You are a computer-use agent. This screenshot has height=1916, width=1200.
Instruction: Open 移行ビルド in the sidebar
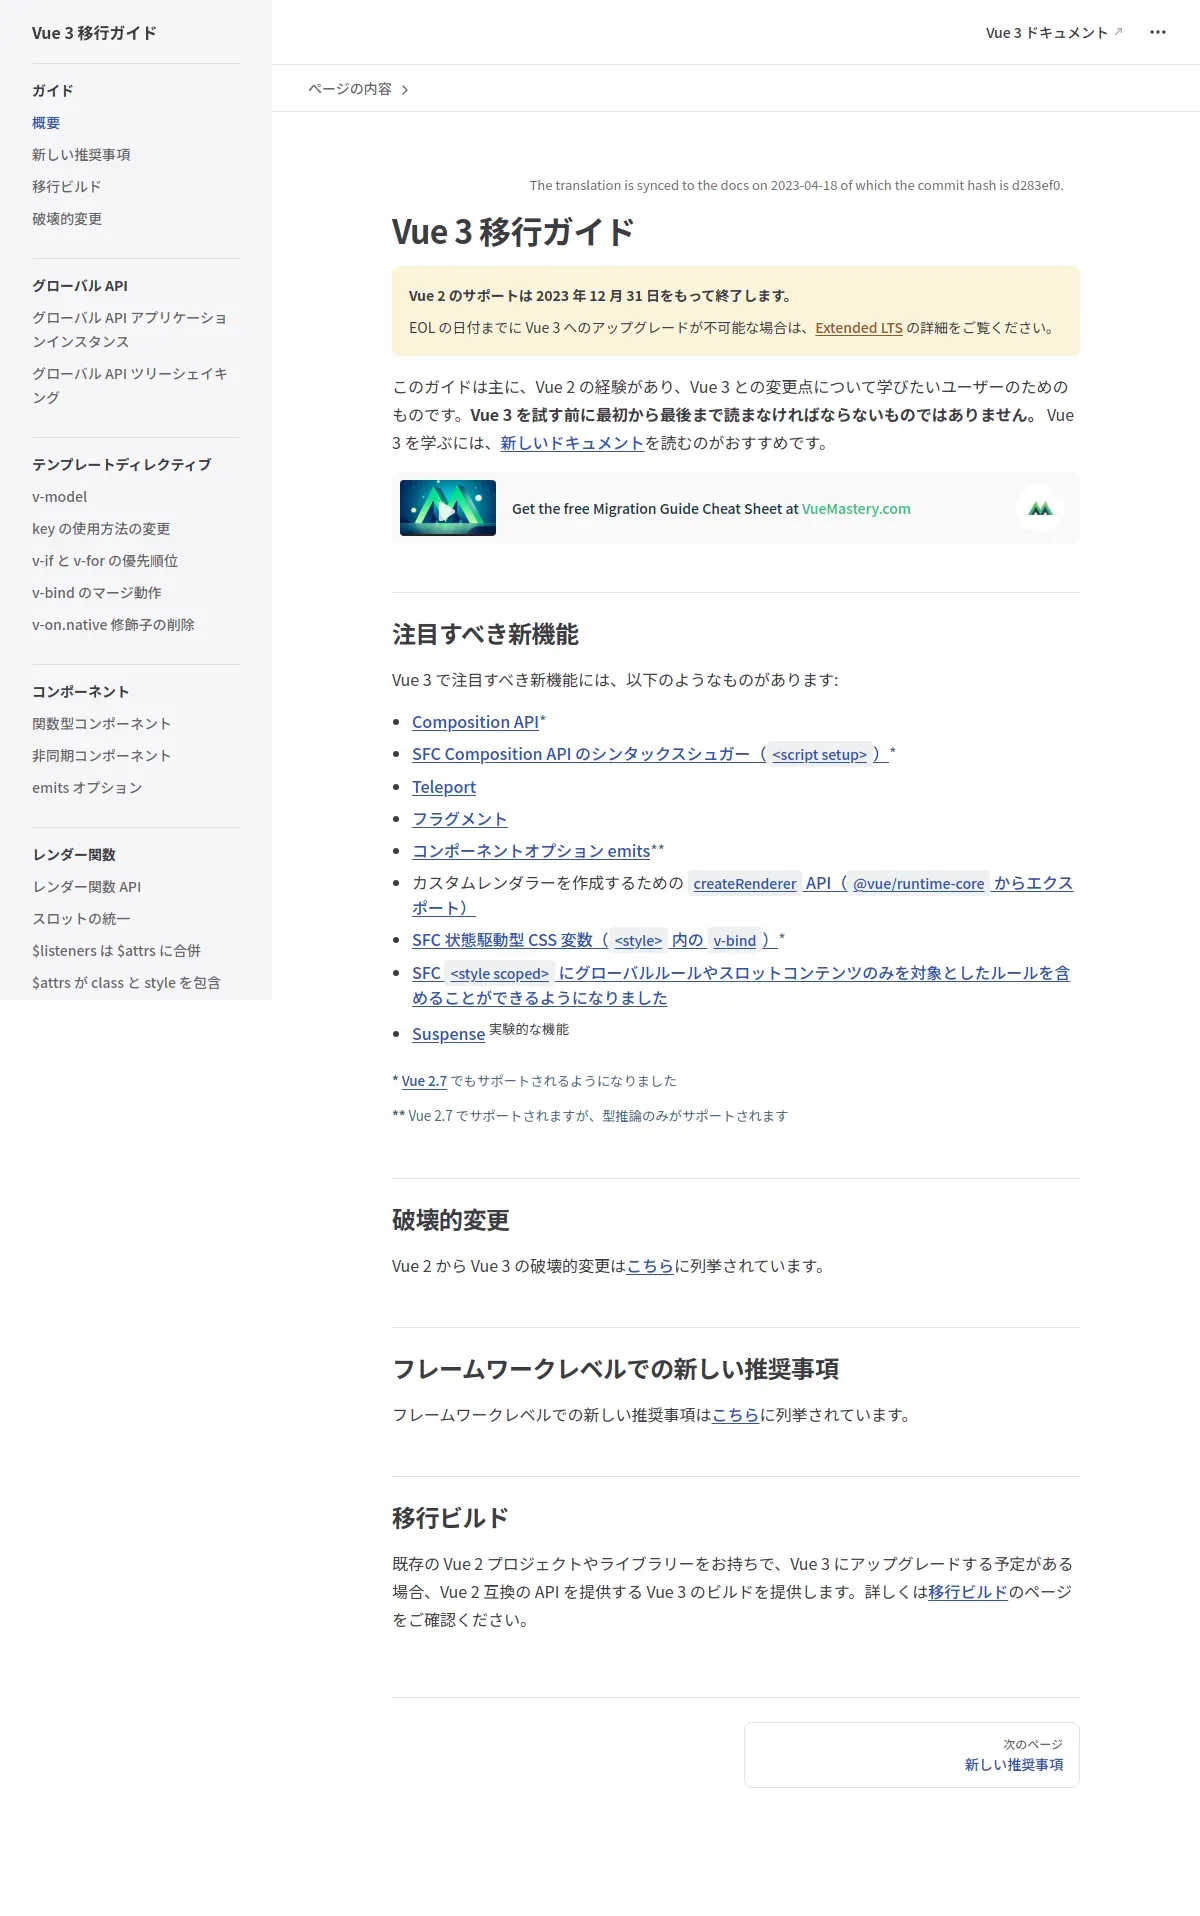[x=67, y=187]
